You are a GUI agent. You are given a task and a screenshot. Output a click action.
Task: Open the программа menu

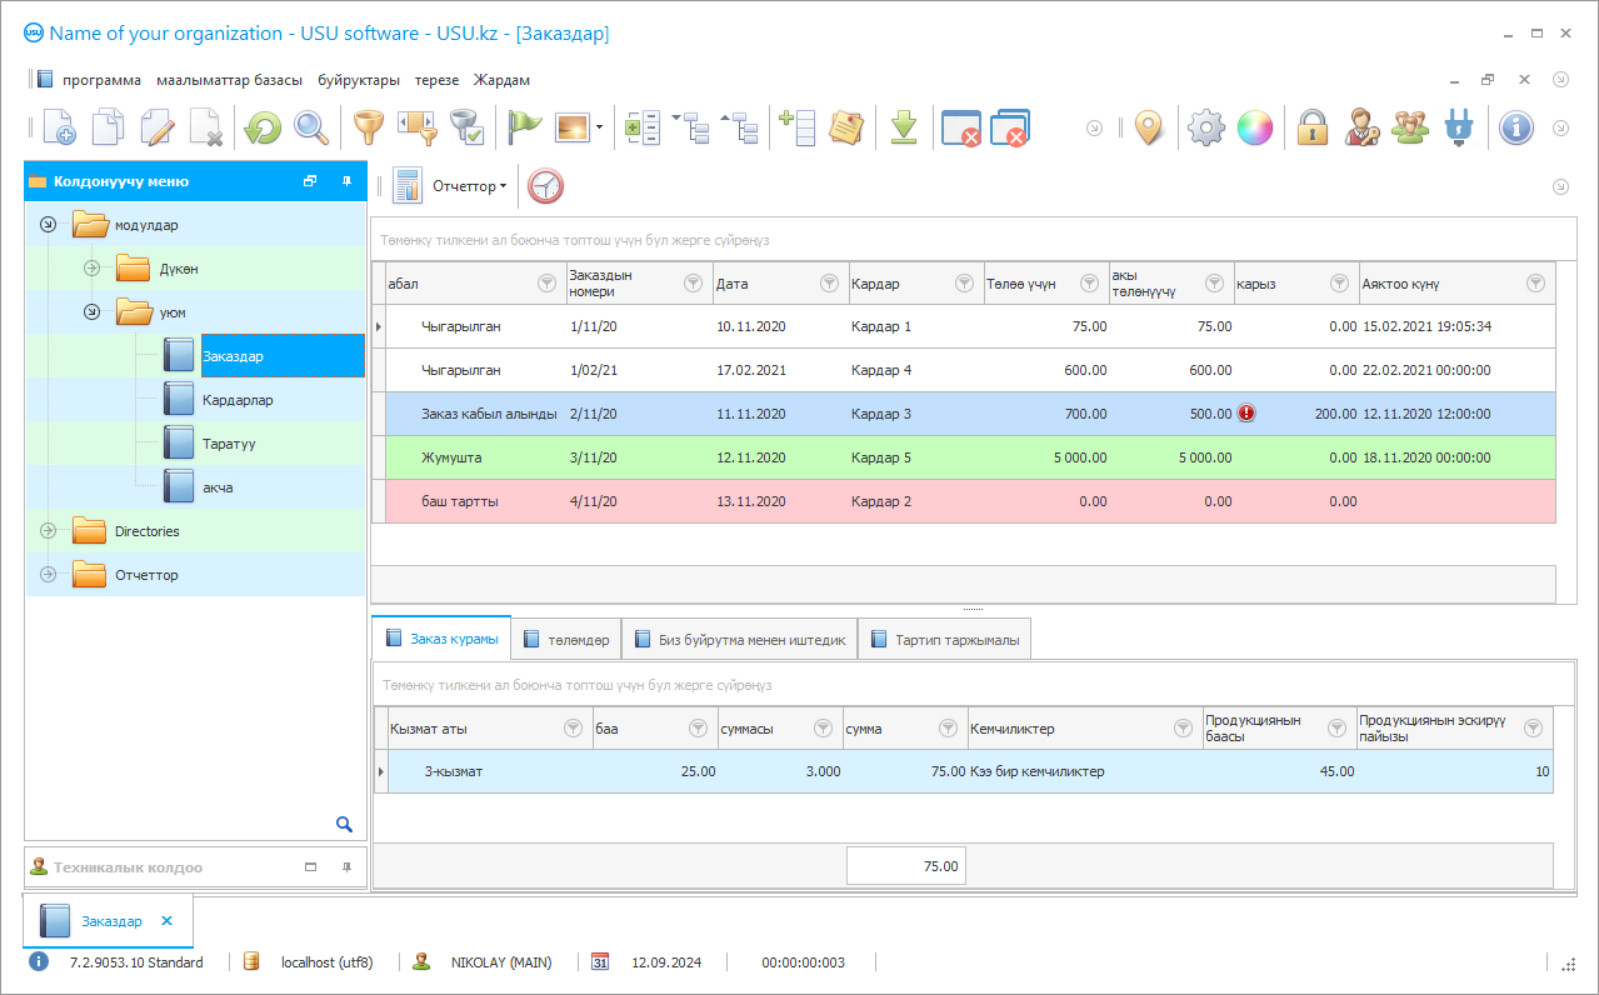tap(101, 80)
